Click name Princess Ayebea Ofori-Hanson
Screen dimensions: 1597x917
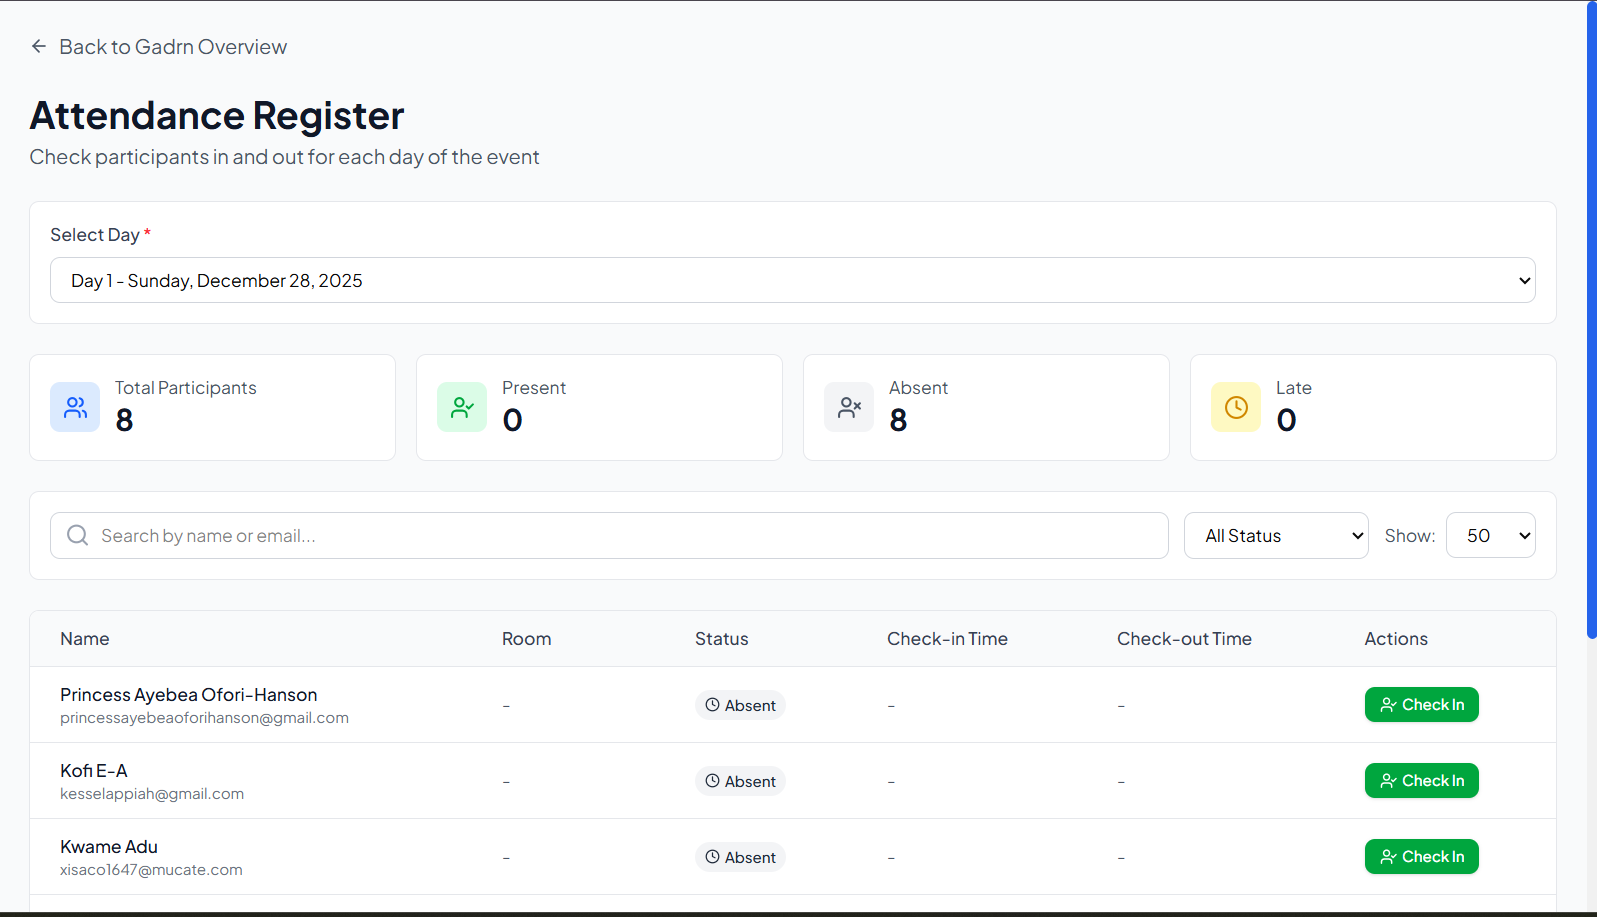189,695
